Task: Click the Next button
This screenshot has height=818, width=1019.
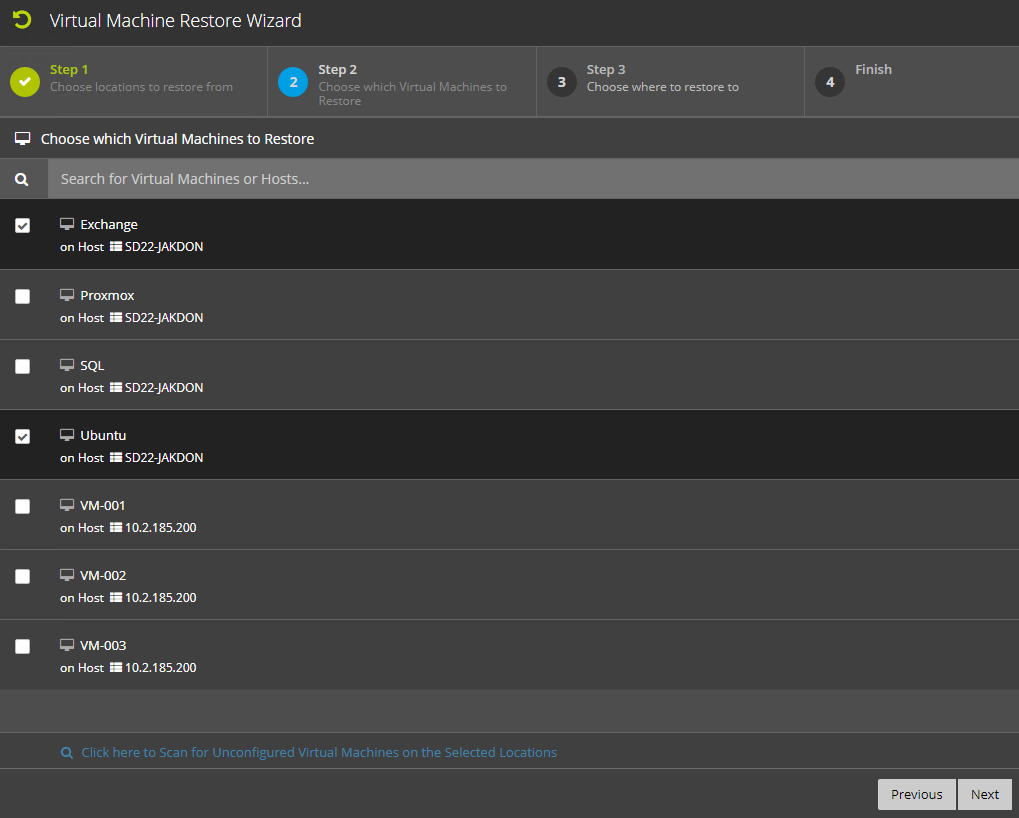Action: click(x=985, y=794)
